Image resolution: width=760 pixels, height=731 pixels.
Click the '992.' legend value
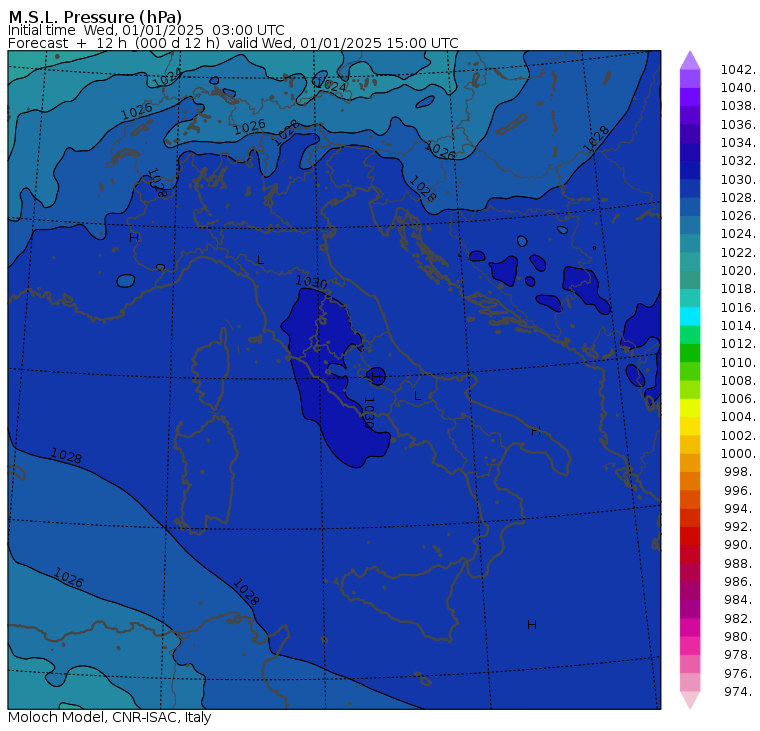click(x=740, y=526)
